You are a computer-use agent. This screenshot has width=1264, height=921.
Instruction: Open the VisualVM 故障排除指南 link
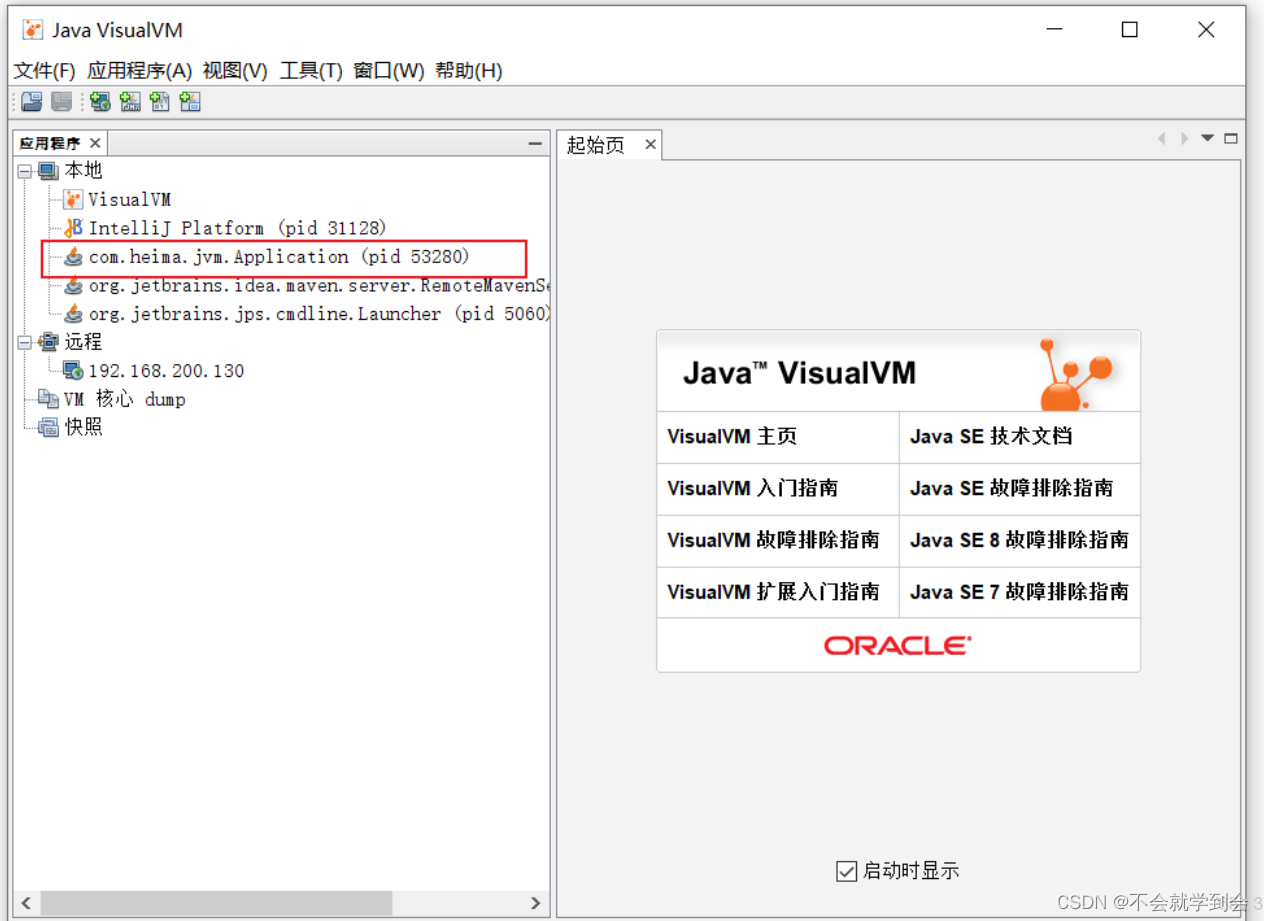point(773,541)
